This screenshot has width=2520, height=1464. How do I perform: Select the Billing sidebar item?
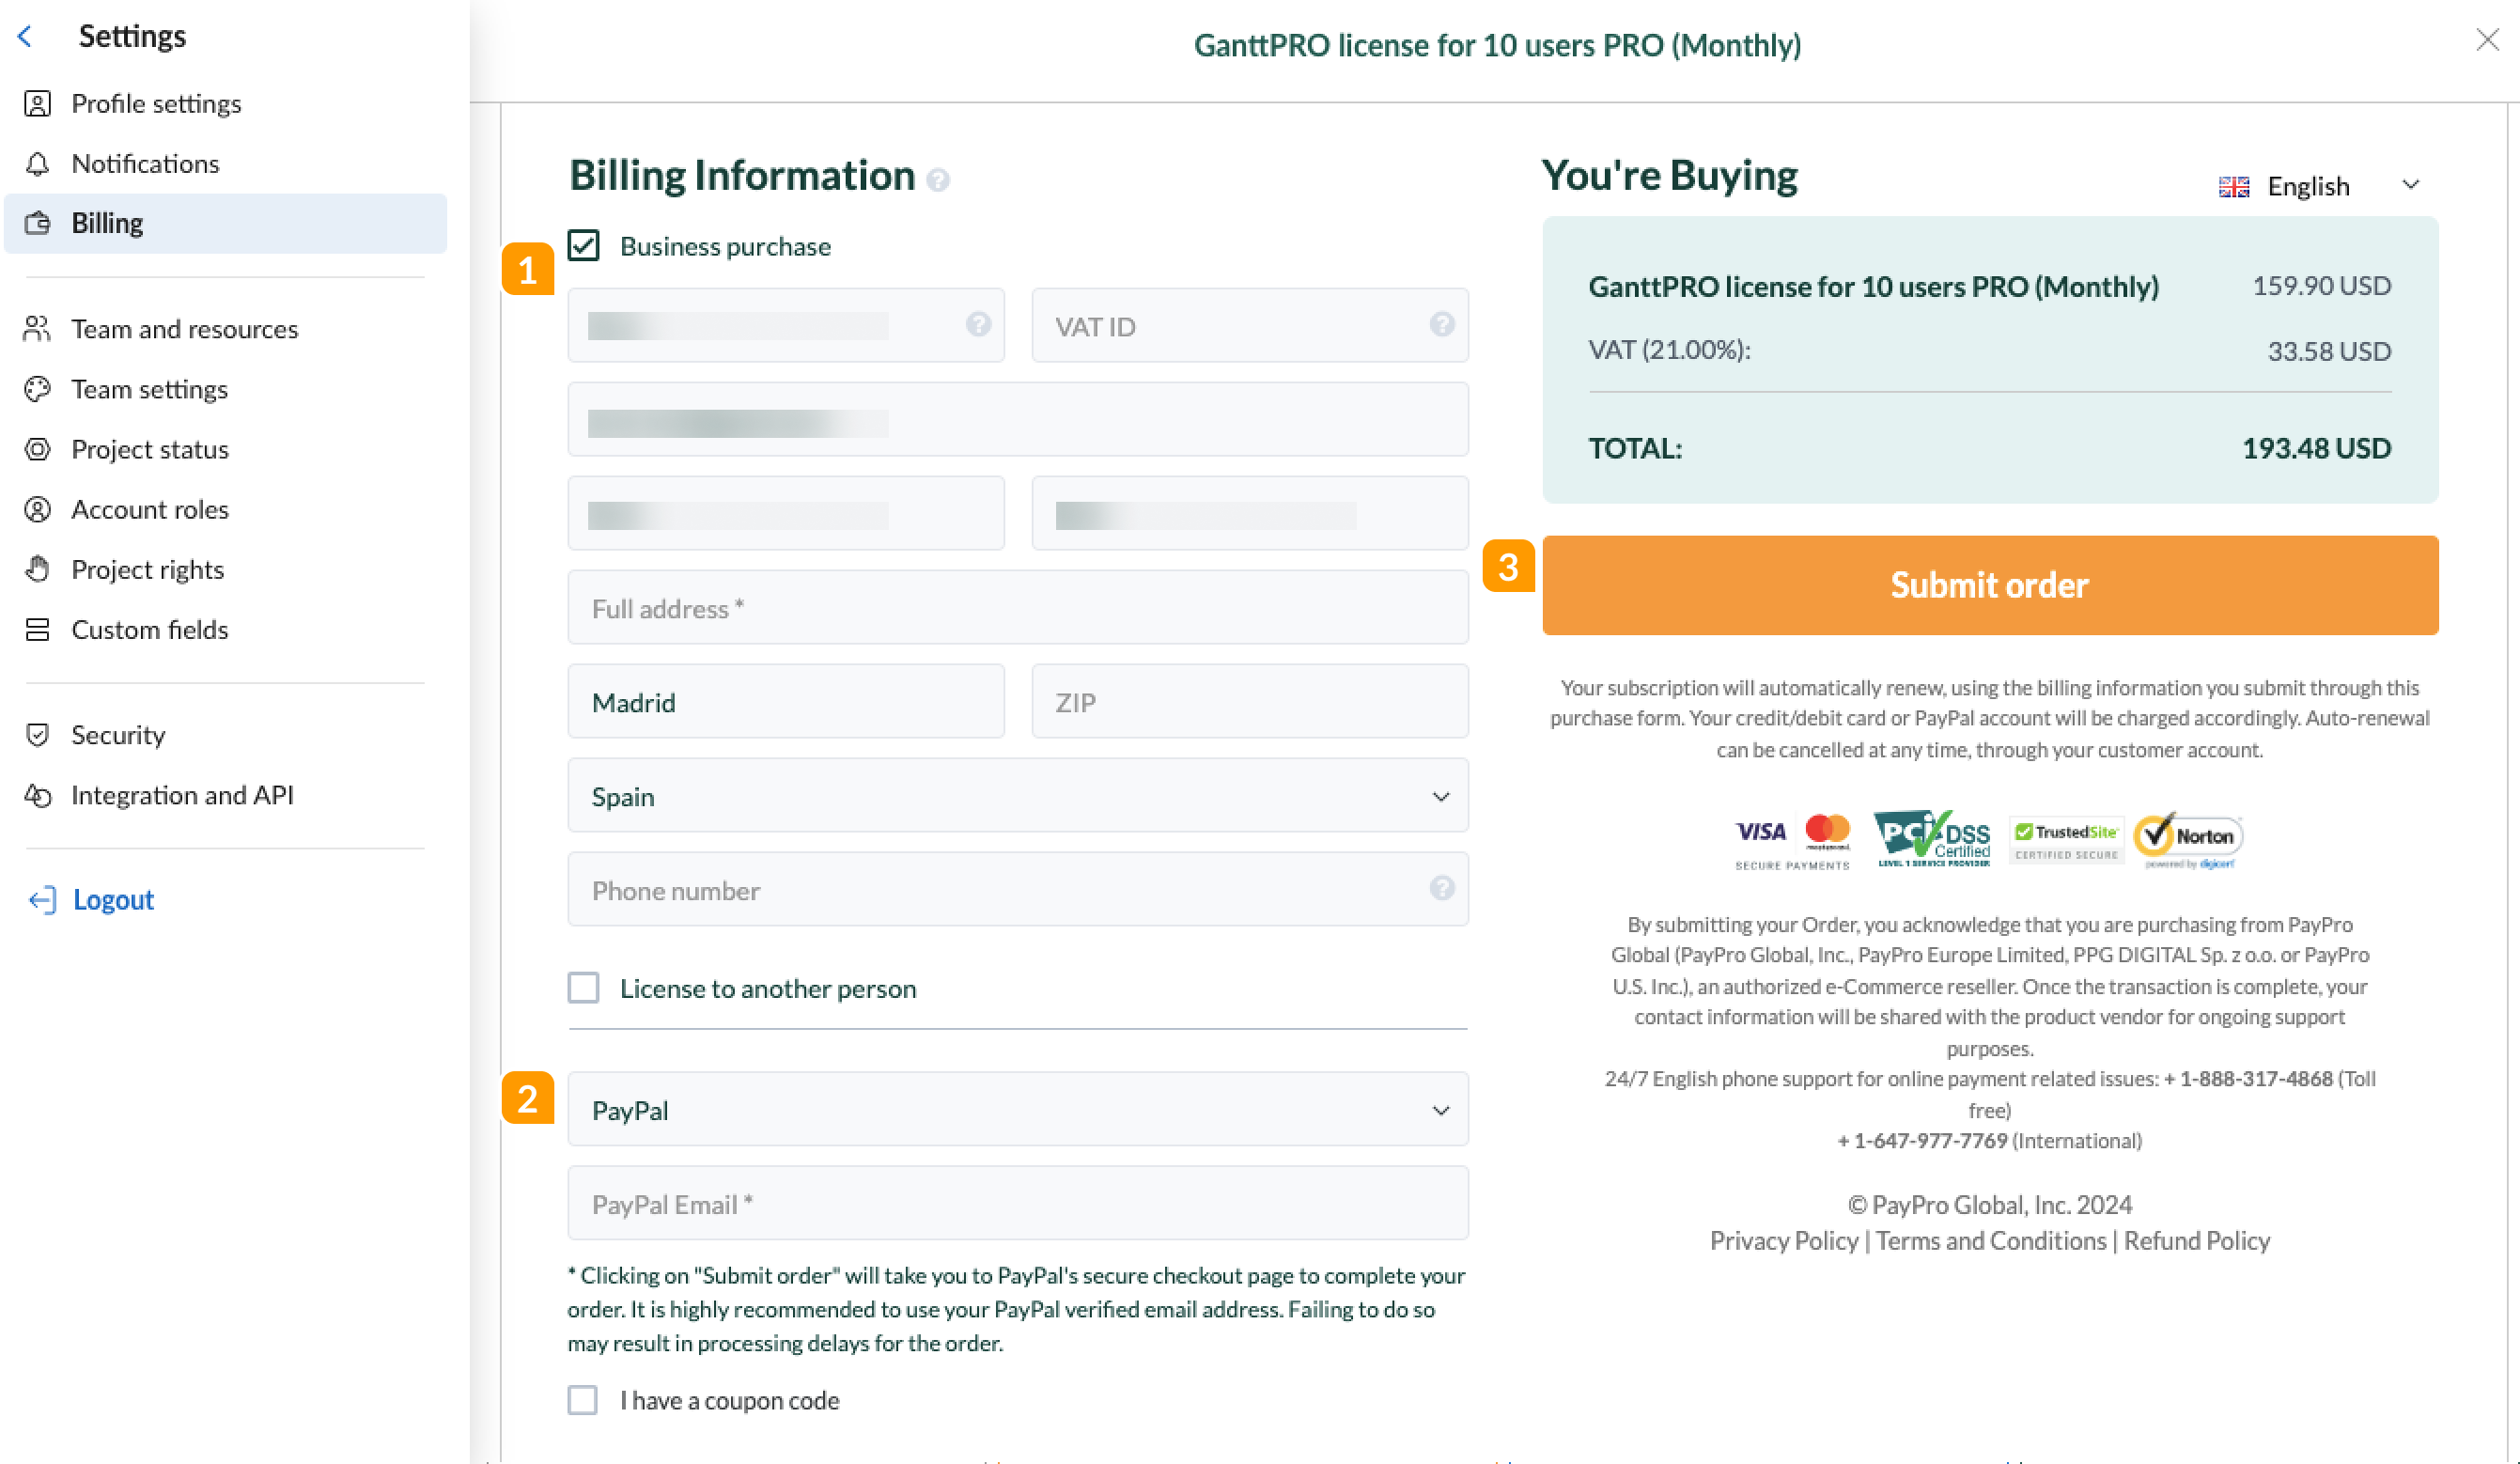click(225, 223)
